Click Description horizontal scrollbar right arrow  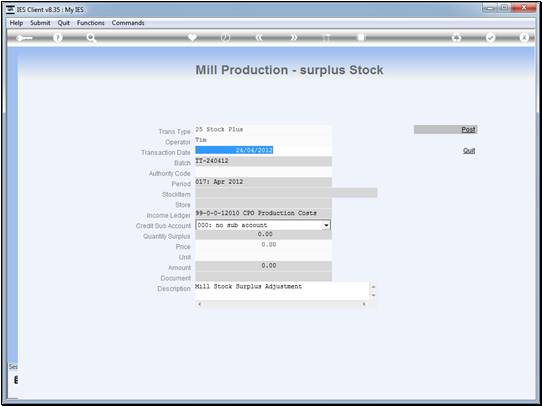point(364,304)
